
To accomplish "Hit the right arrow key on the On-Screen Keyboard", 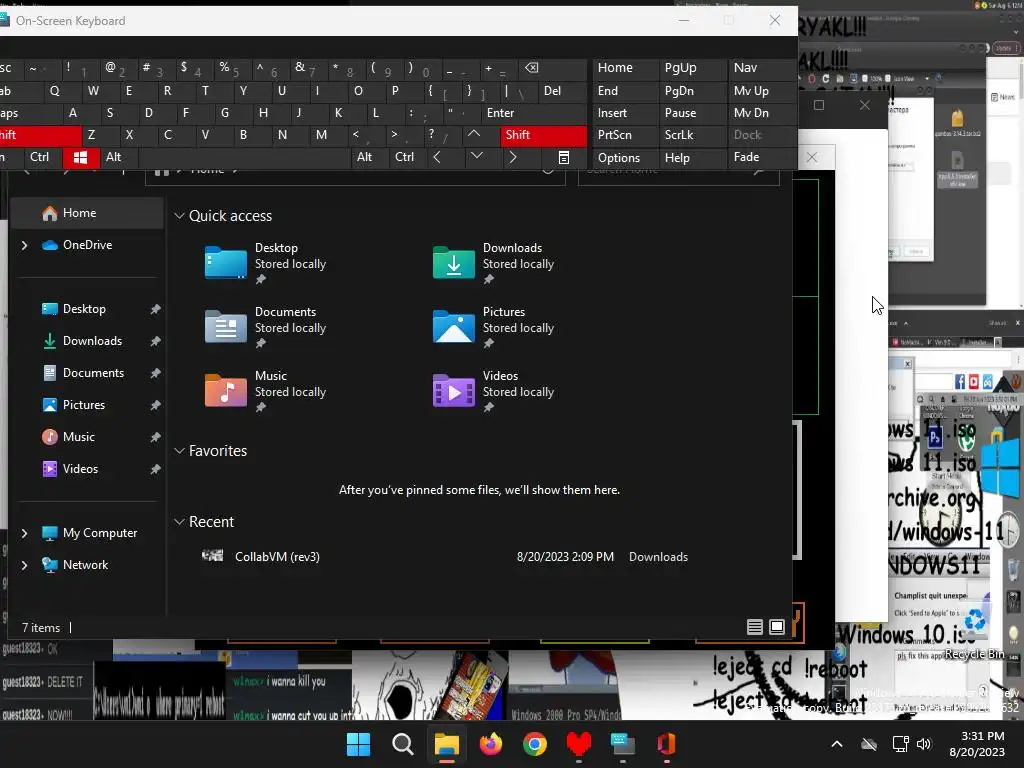I will point(513,157).
